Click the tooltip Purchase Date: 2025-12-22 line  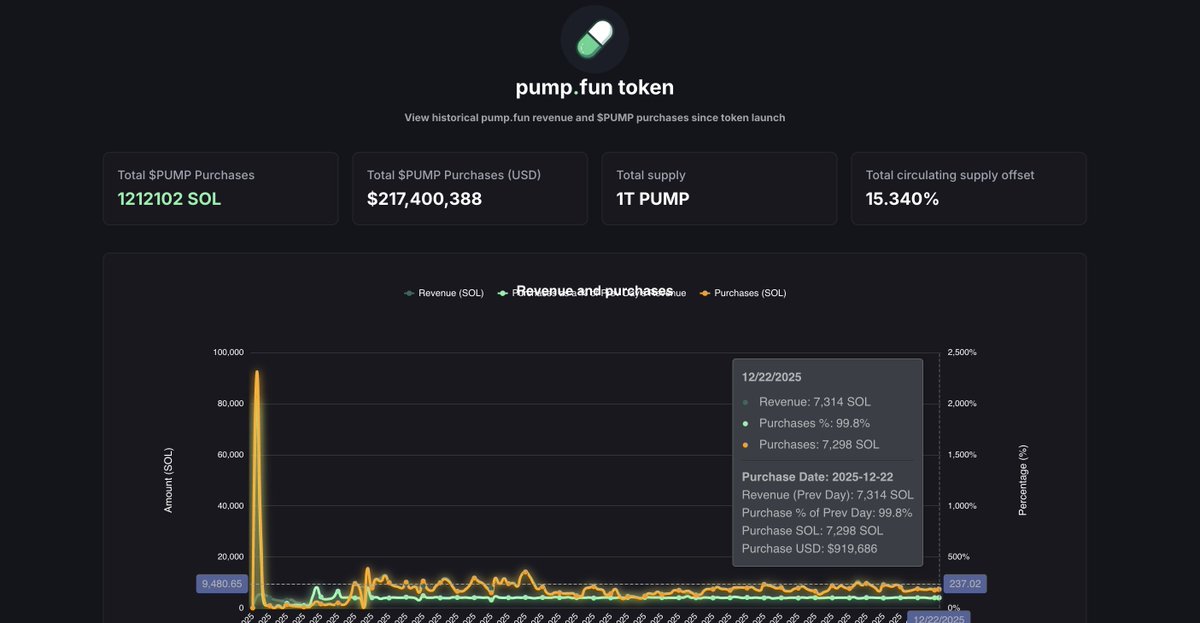(818, 477)
